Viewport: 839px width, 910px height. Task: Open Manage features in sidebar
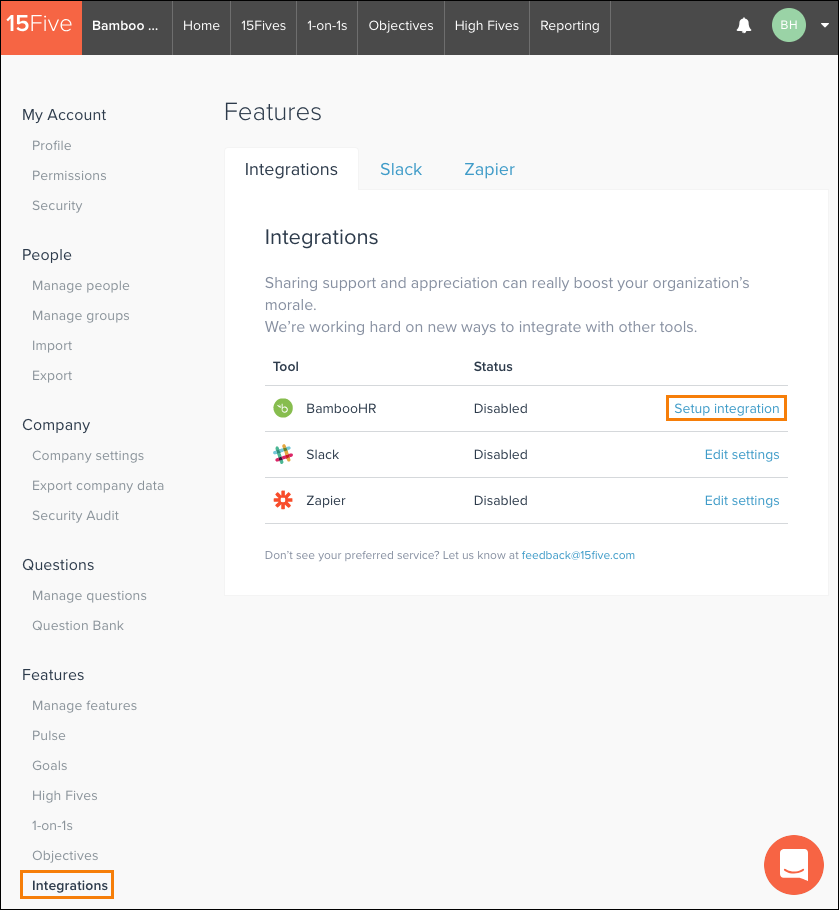point(85,706)
